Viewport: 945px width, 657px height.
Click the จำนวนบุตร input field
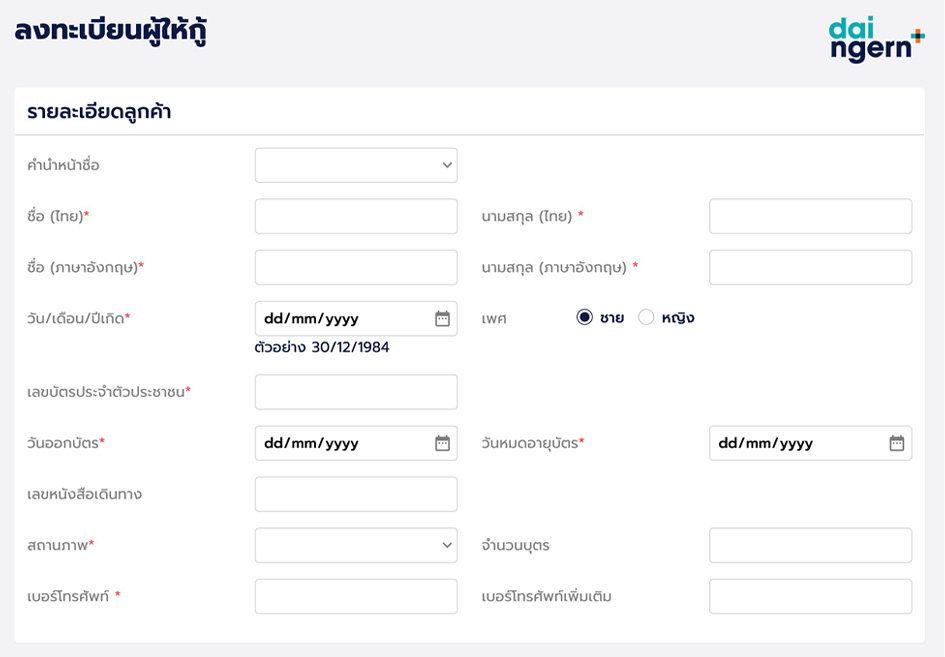(x=810, y=546)
